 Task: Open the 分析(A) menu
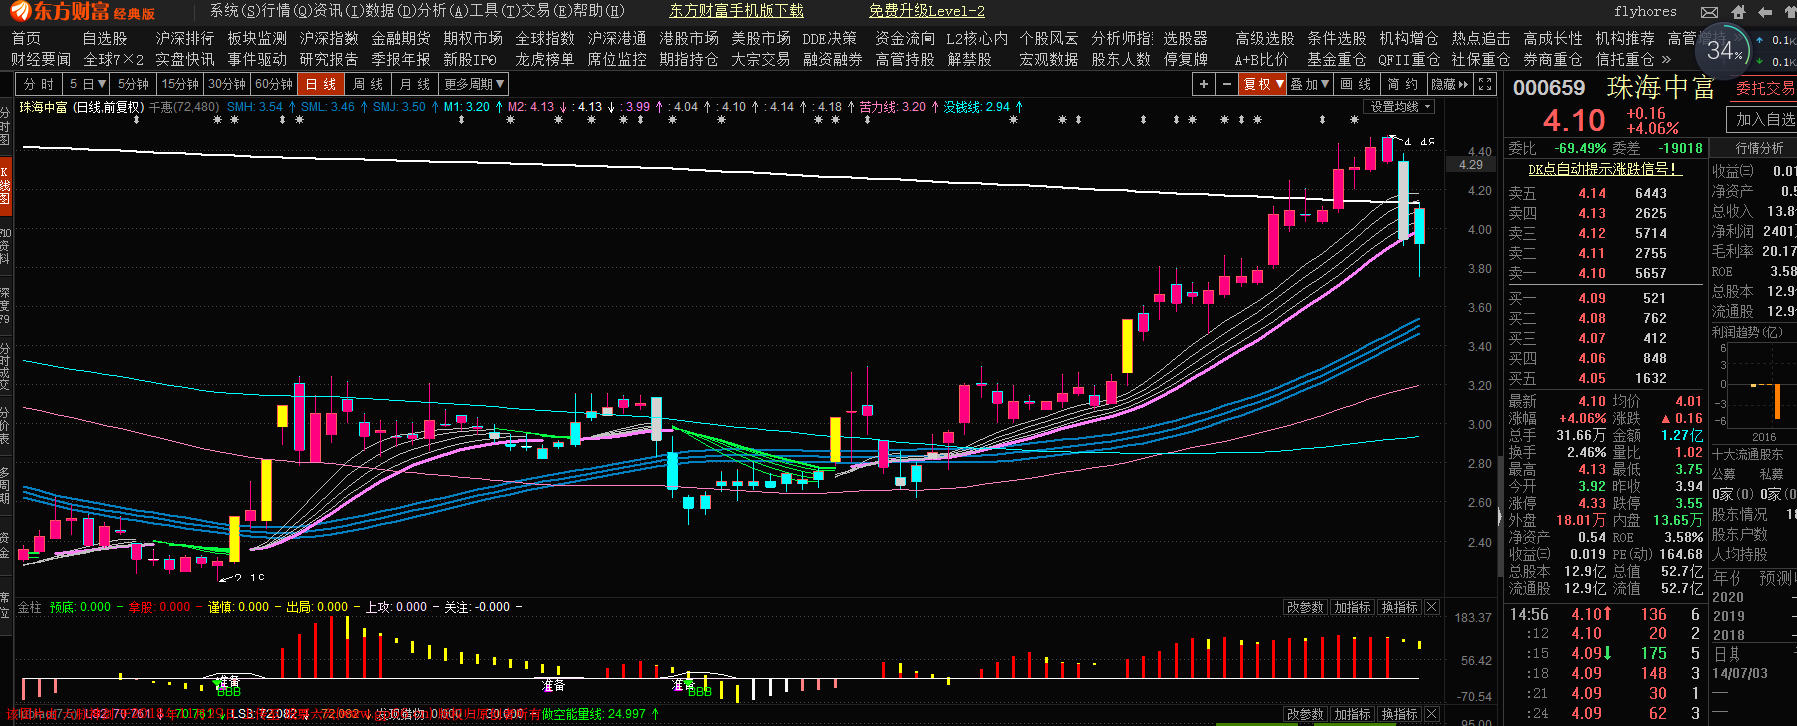[442, 11]
